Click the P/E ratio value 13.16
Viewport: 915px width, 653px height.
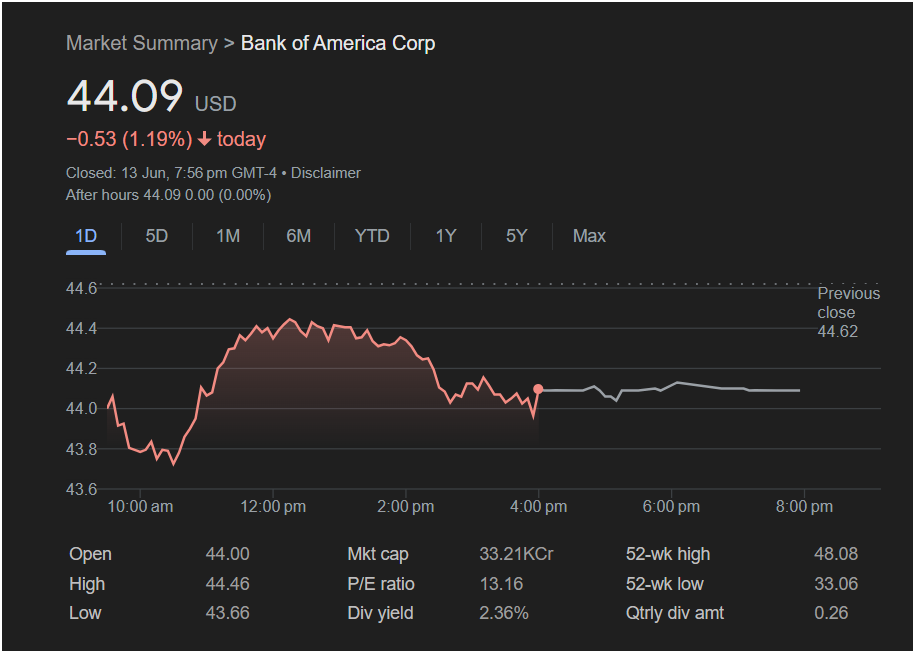click(x=501, y=584)
